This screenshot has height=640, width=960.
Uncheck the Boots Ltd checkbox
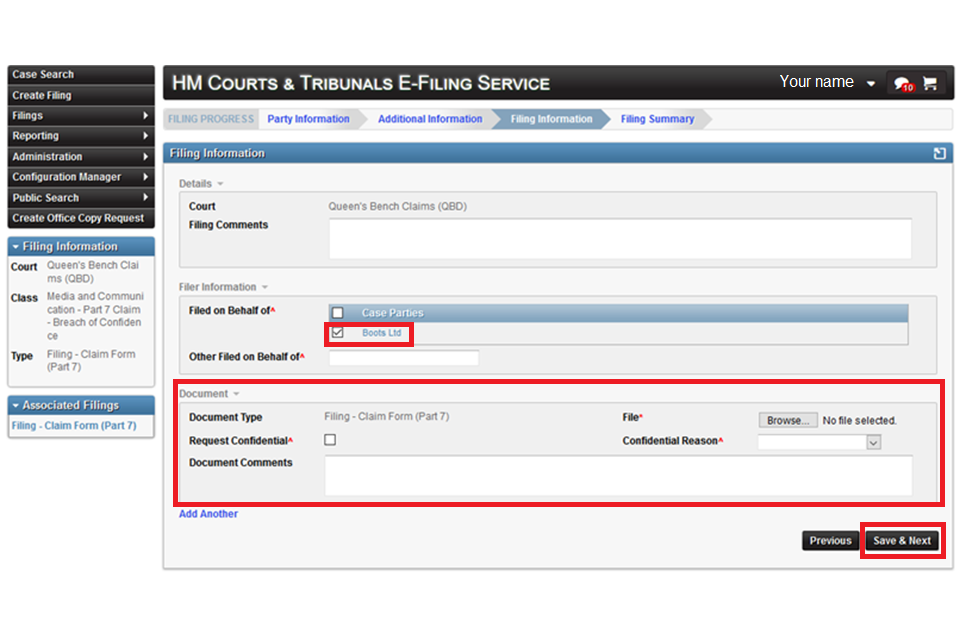click(337, 334)
